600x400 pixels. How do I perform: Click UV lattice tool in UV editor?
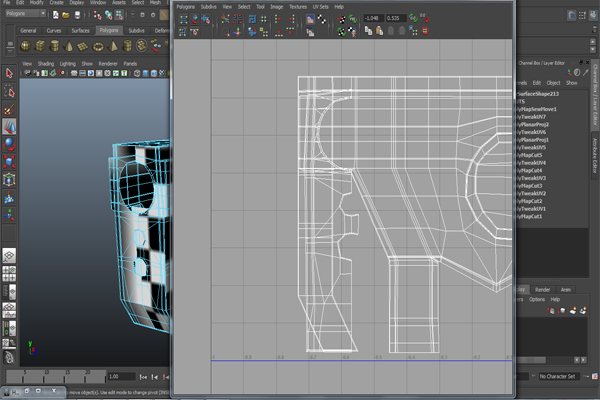pos(184,19)
